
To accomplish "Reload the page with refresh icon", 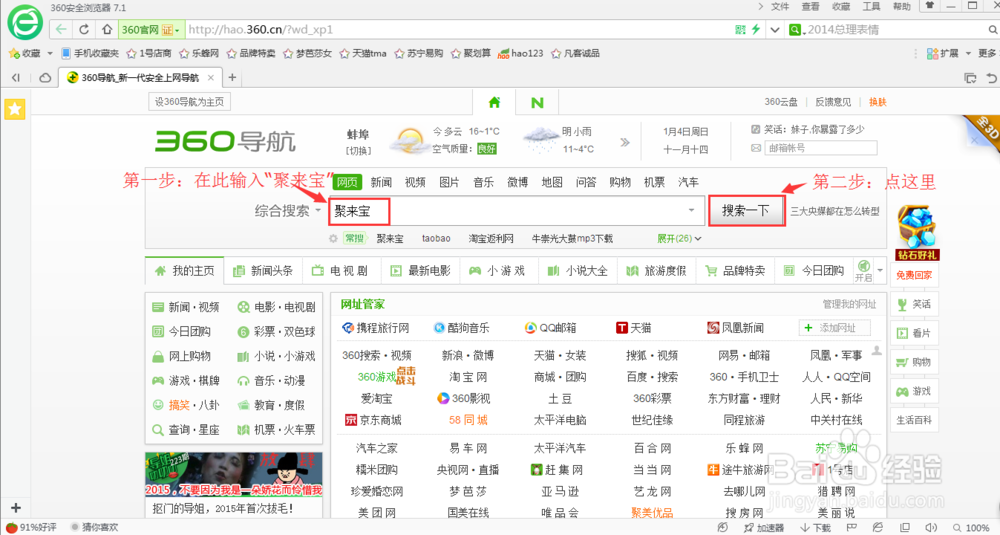I will [x=84, y=29].
